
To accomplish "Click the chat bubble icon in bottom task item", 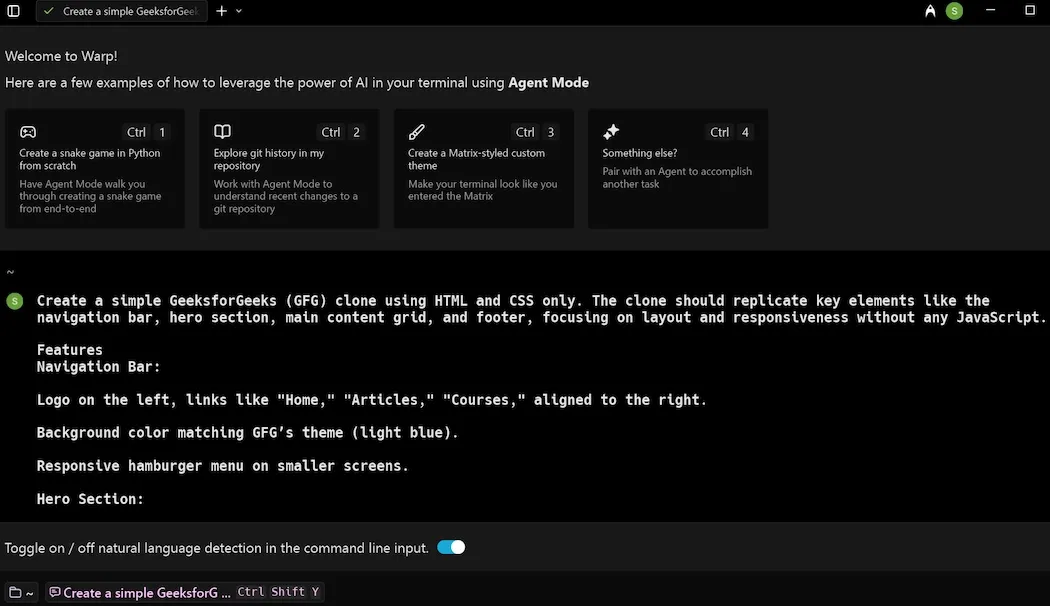I will pyautogui.click(x=57, y=592).
